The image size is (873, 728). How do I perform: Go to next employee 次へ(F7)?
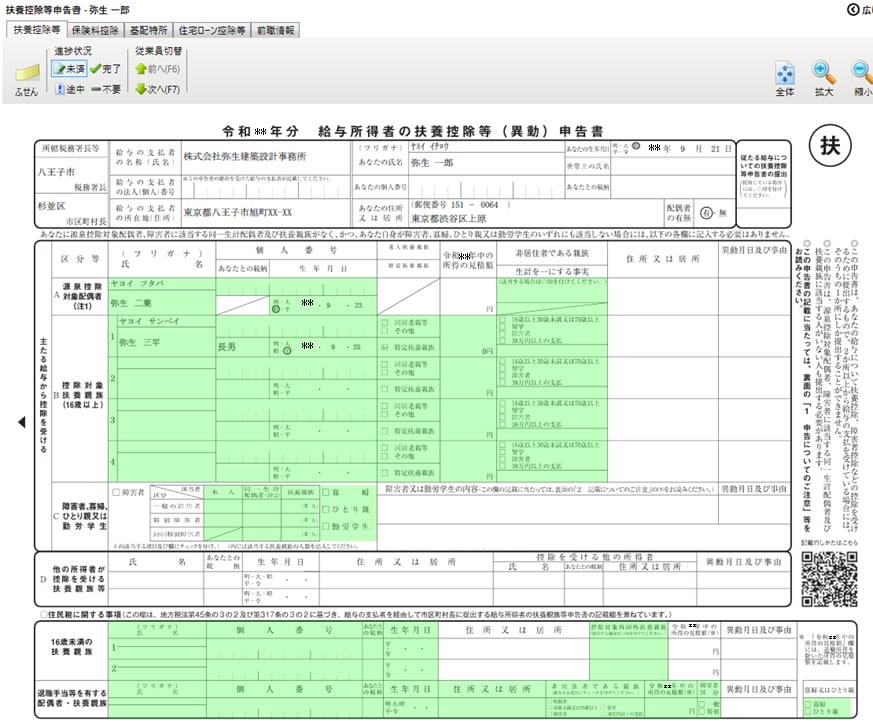157,89
